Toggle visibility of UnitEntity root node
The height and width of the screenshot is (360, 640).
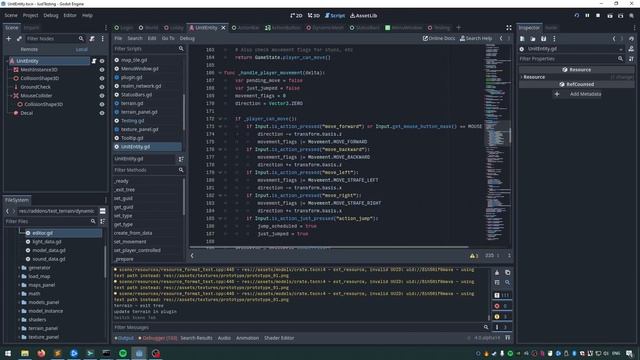click(102, 61)
